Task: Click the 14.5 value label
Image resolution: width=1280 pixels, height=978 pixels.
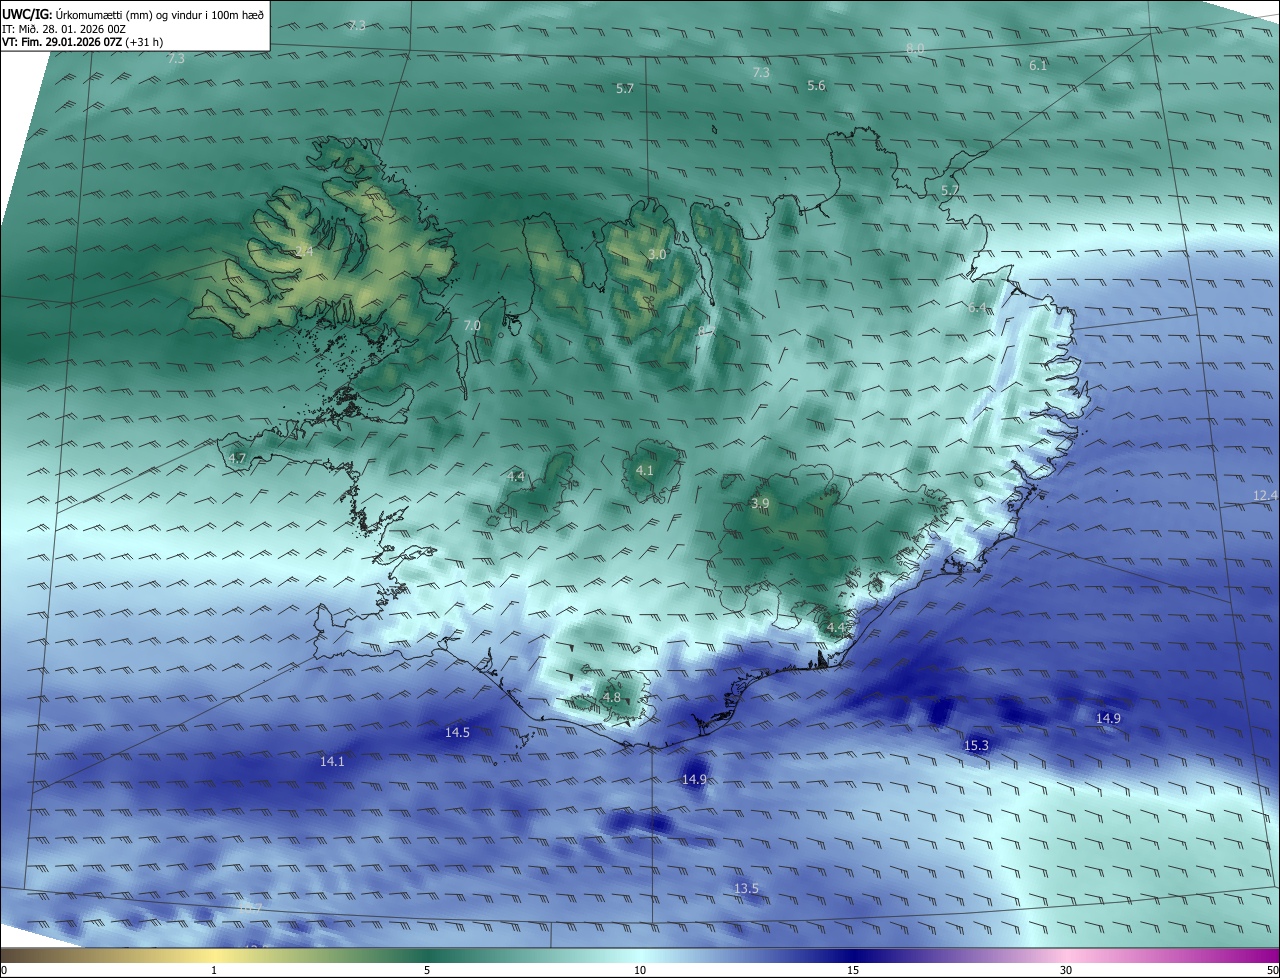Action: [x=457, y=732]
